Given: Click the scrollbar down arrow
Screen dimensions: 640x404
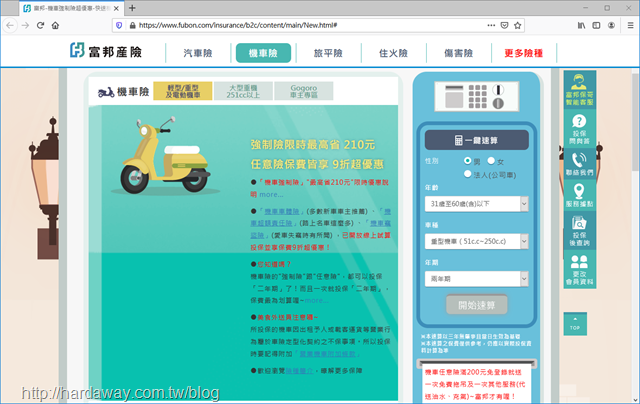Looking at the screenshot, I should (636, 400).
